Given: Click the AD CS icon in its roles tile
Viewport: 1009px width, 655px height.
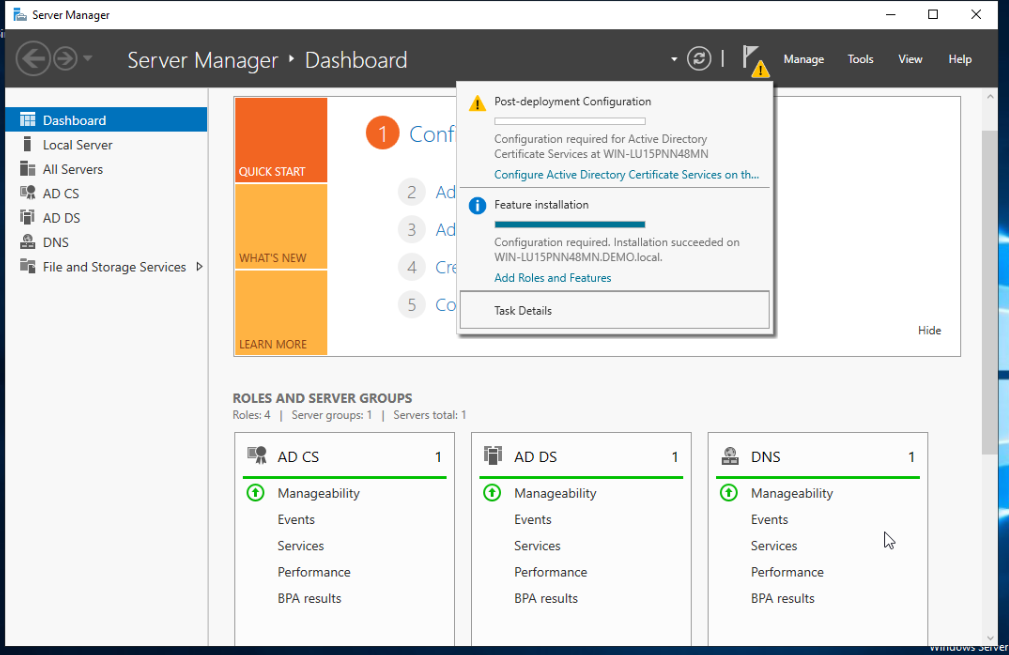Looking at the screenshot, I should [257, 456].
